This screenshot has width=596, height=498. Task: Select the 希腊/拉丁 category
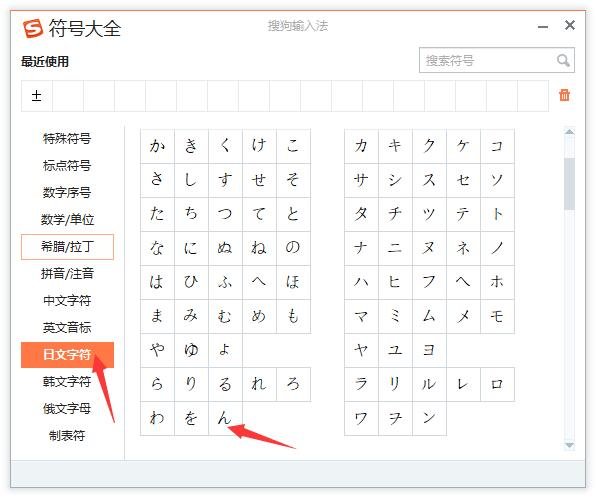pyautogui.click(x=67, y=247)
